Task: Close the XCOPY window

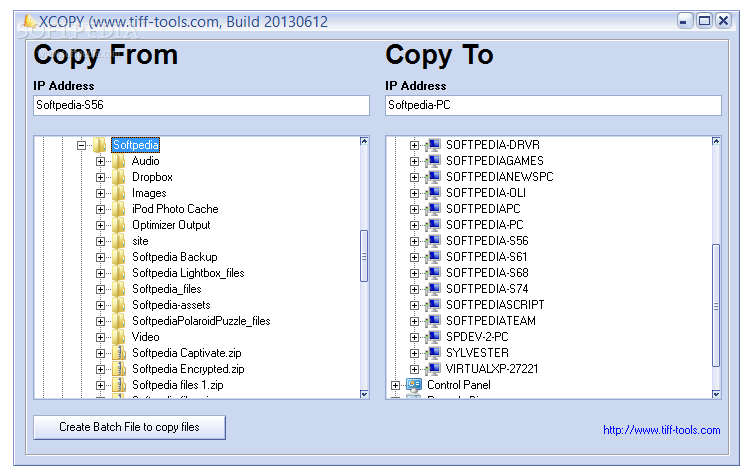Action: tap(723, 21)
